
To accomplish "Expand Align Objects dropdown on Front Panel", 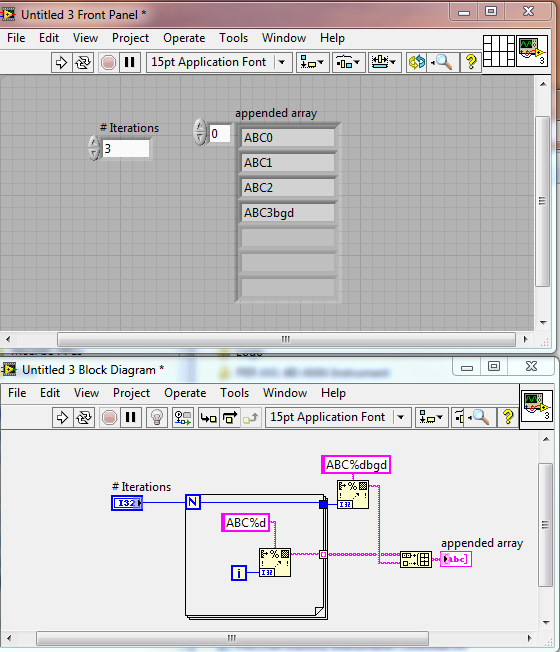I will [x=313, y=62].
